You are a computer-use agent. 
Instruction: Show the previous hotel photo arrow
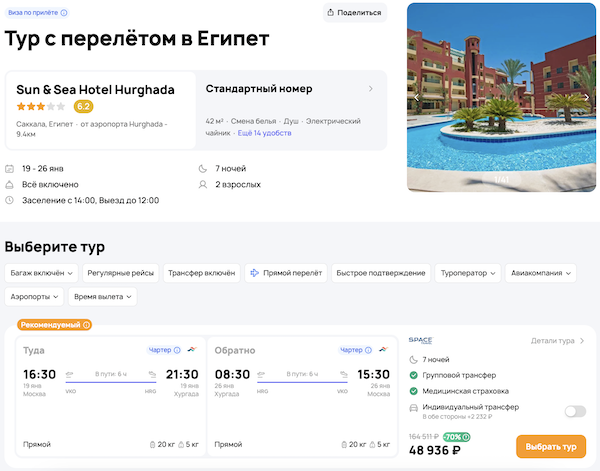click(x=418, y=97)
